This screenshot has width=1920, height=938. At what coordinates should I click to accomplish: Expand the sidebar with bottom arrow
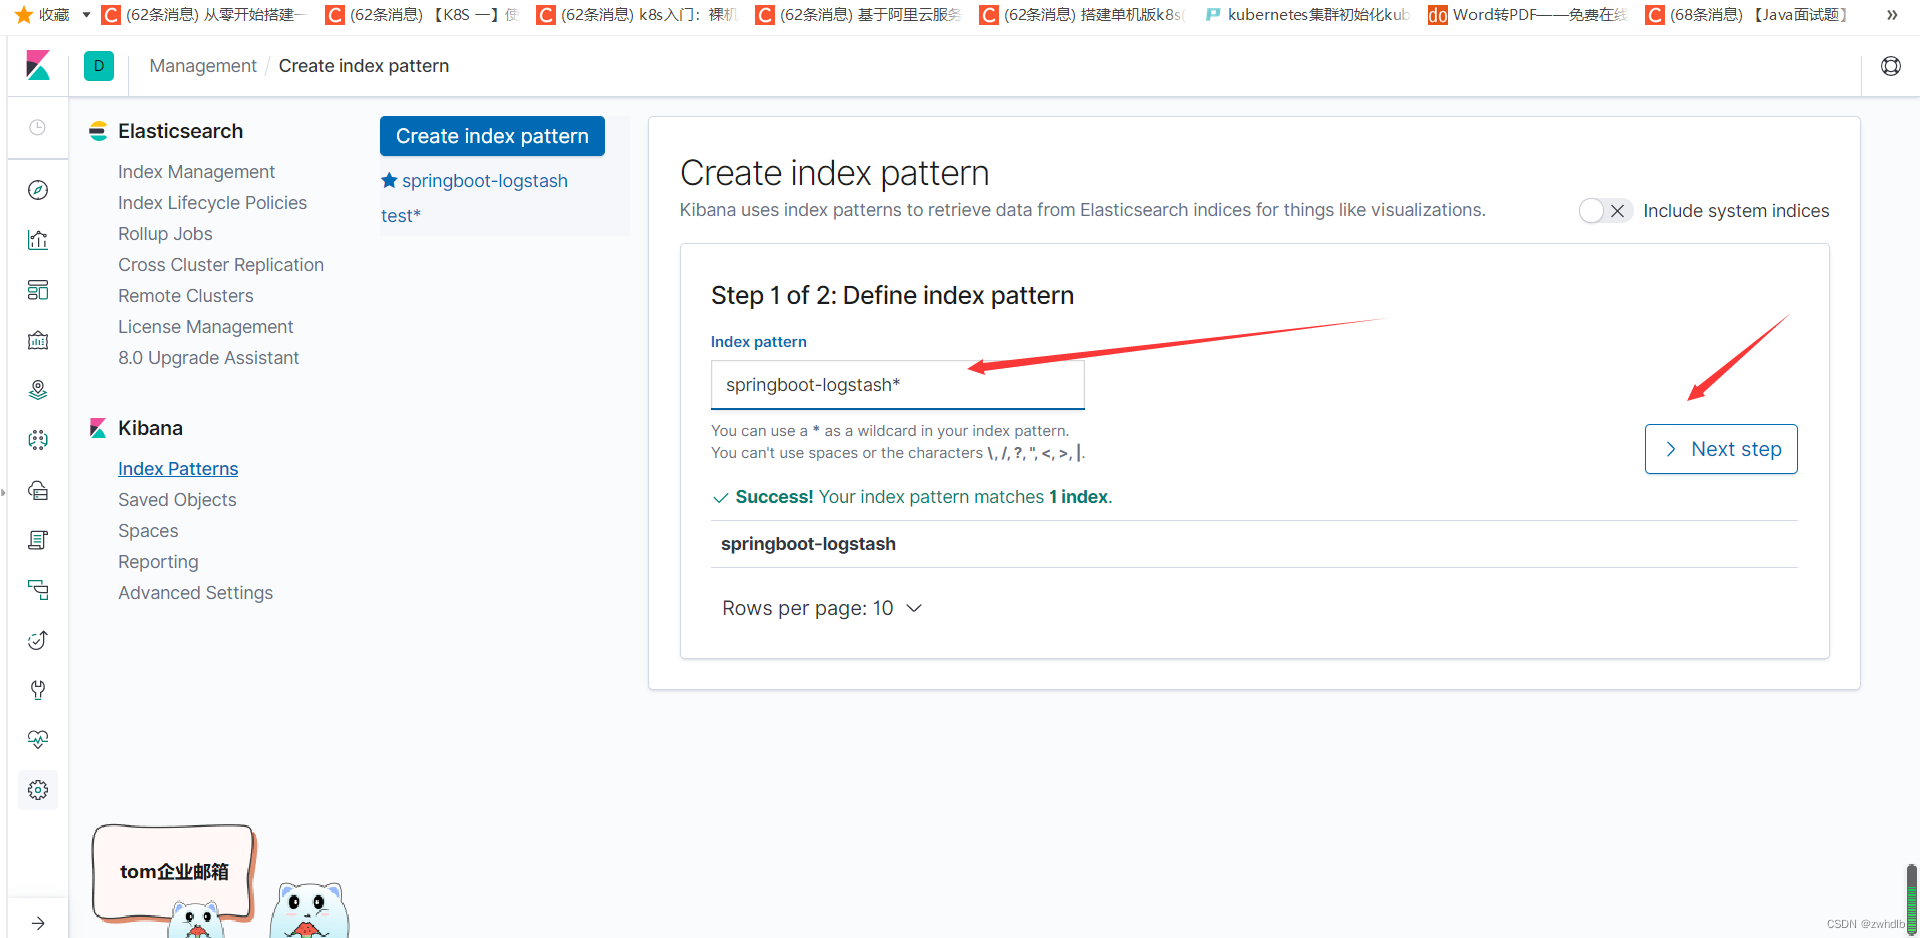[38, 923]
